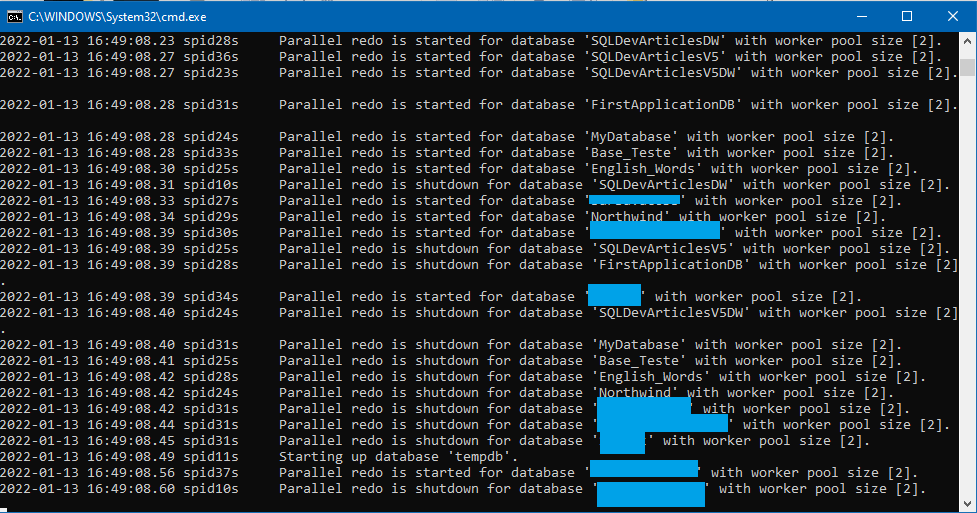
Task: Click timestamp 16:49:08.41
Action: pos(131,361)
